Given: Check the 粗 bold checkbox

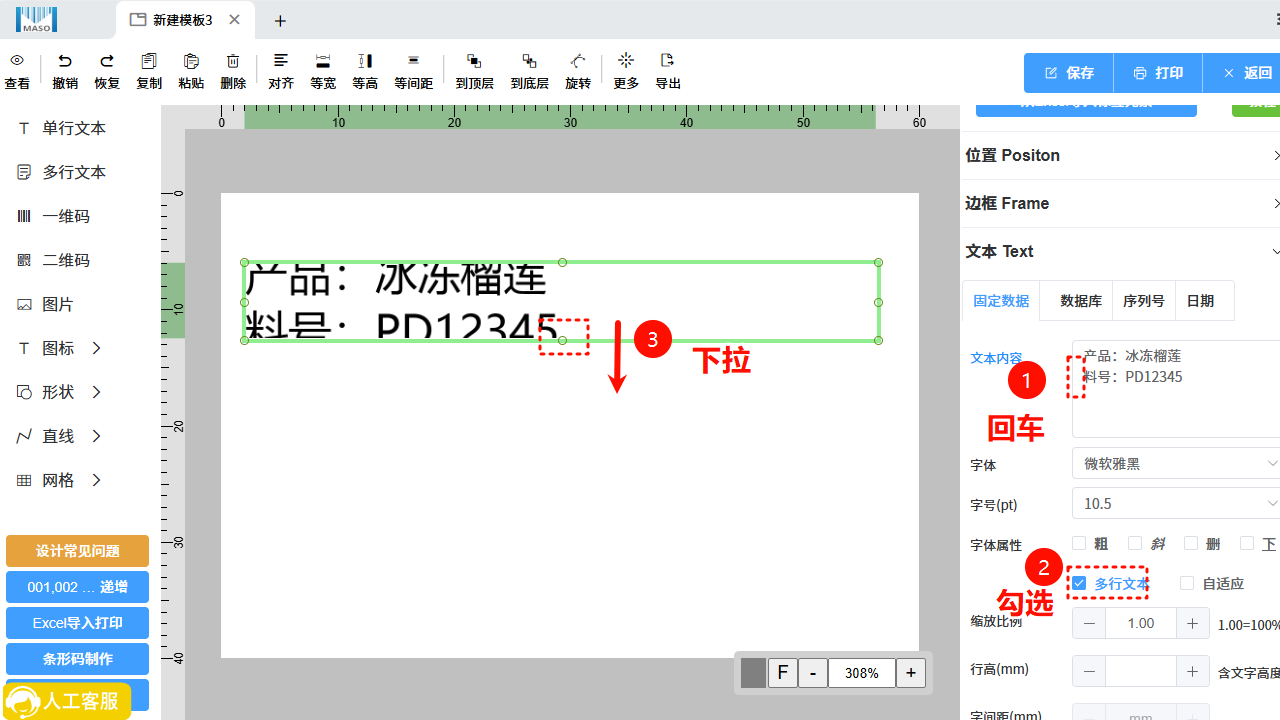Looking at the screenshot, I should coord(1079,544).
